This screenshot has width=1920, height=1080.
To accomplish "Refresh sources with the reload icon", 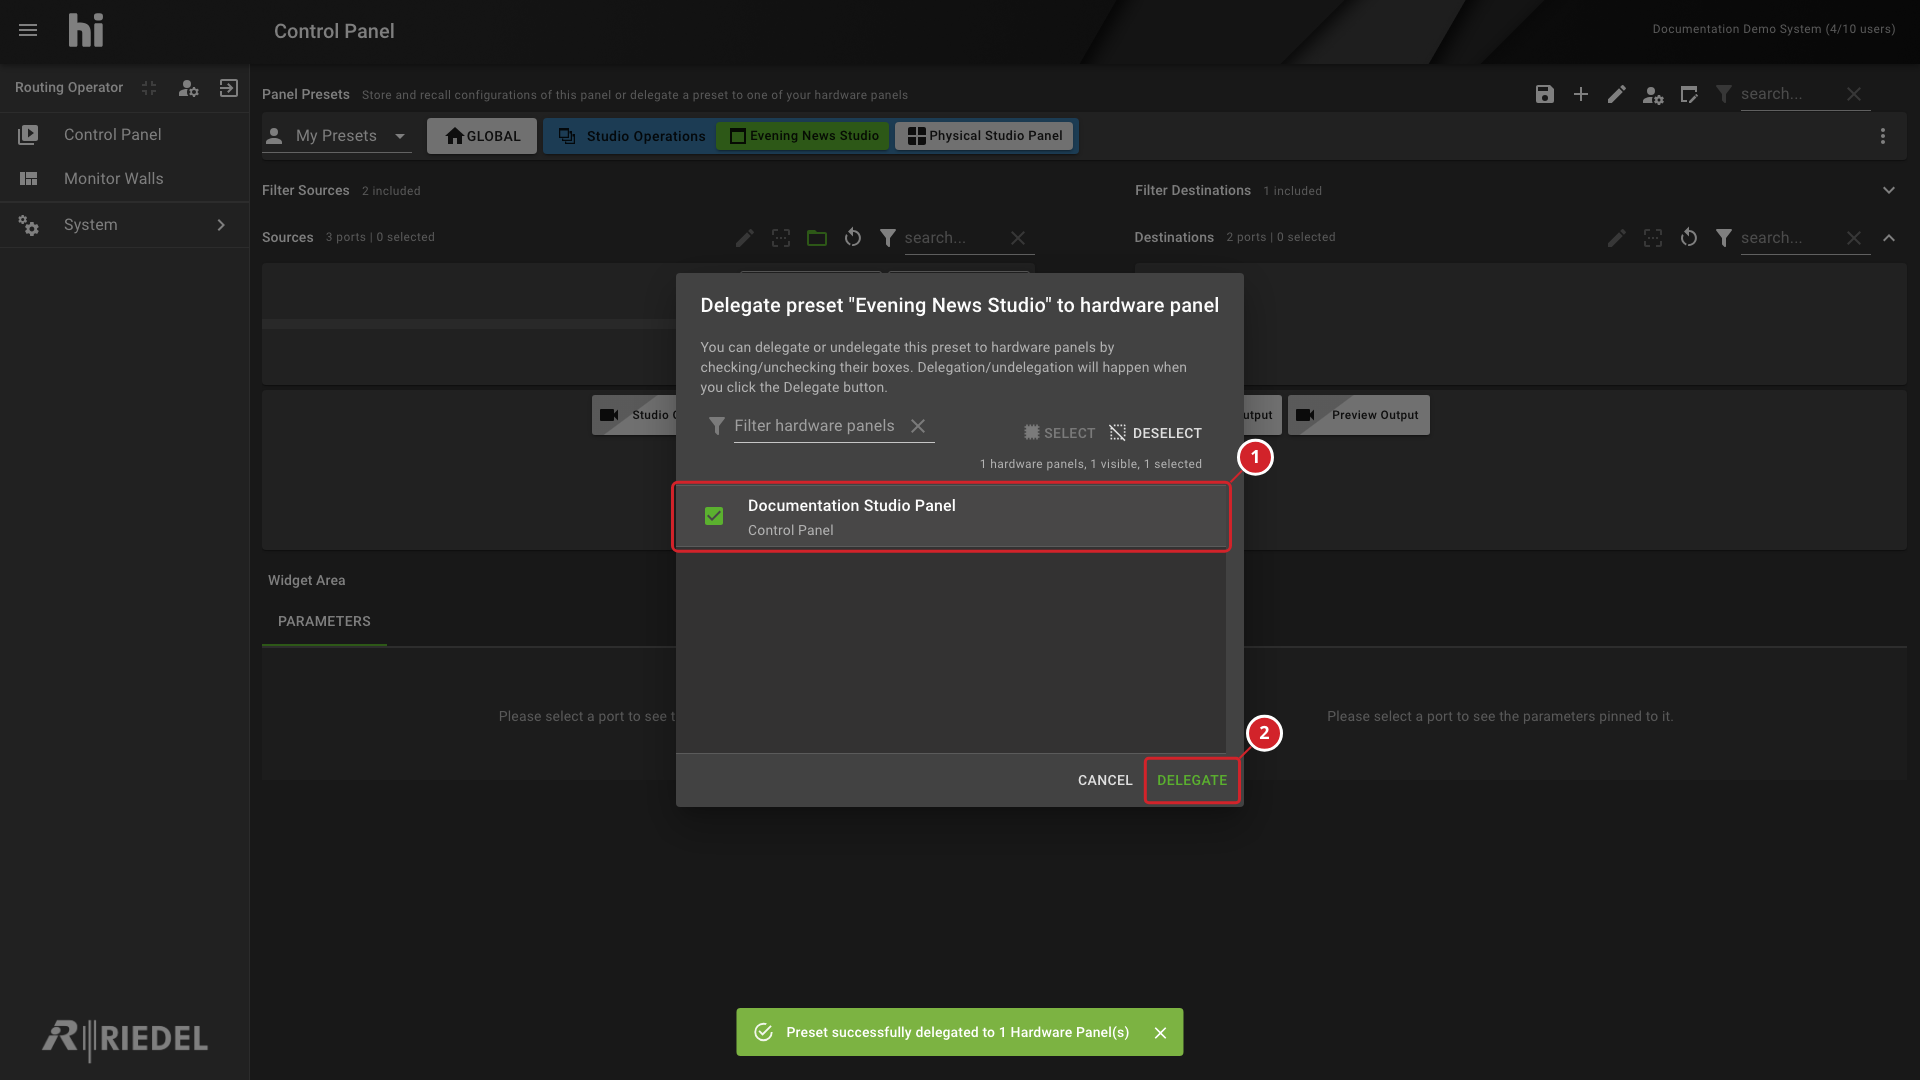I will pyautogui.click(x=853, y=238).
